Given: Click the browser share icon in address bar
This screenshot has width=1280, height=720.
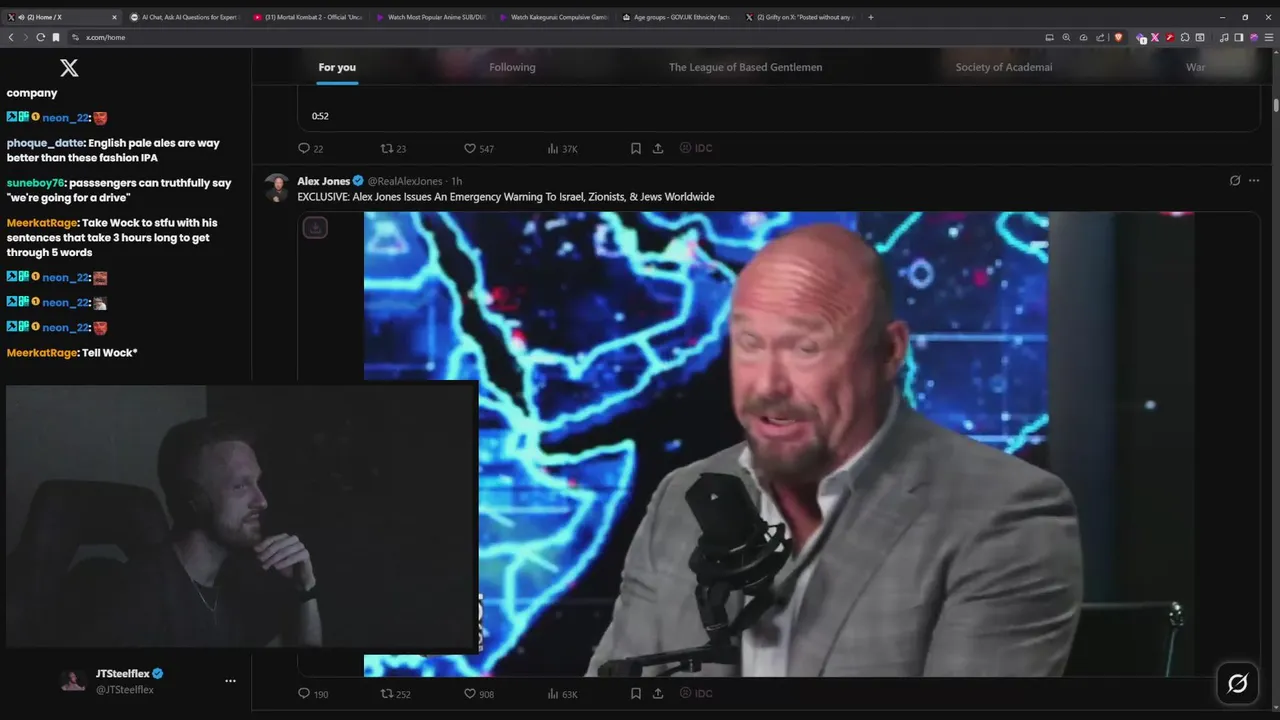Looking at the screenshot, I should 1099,37.
